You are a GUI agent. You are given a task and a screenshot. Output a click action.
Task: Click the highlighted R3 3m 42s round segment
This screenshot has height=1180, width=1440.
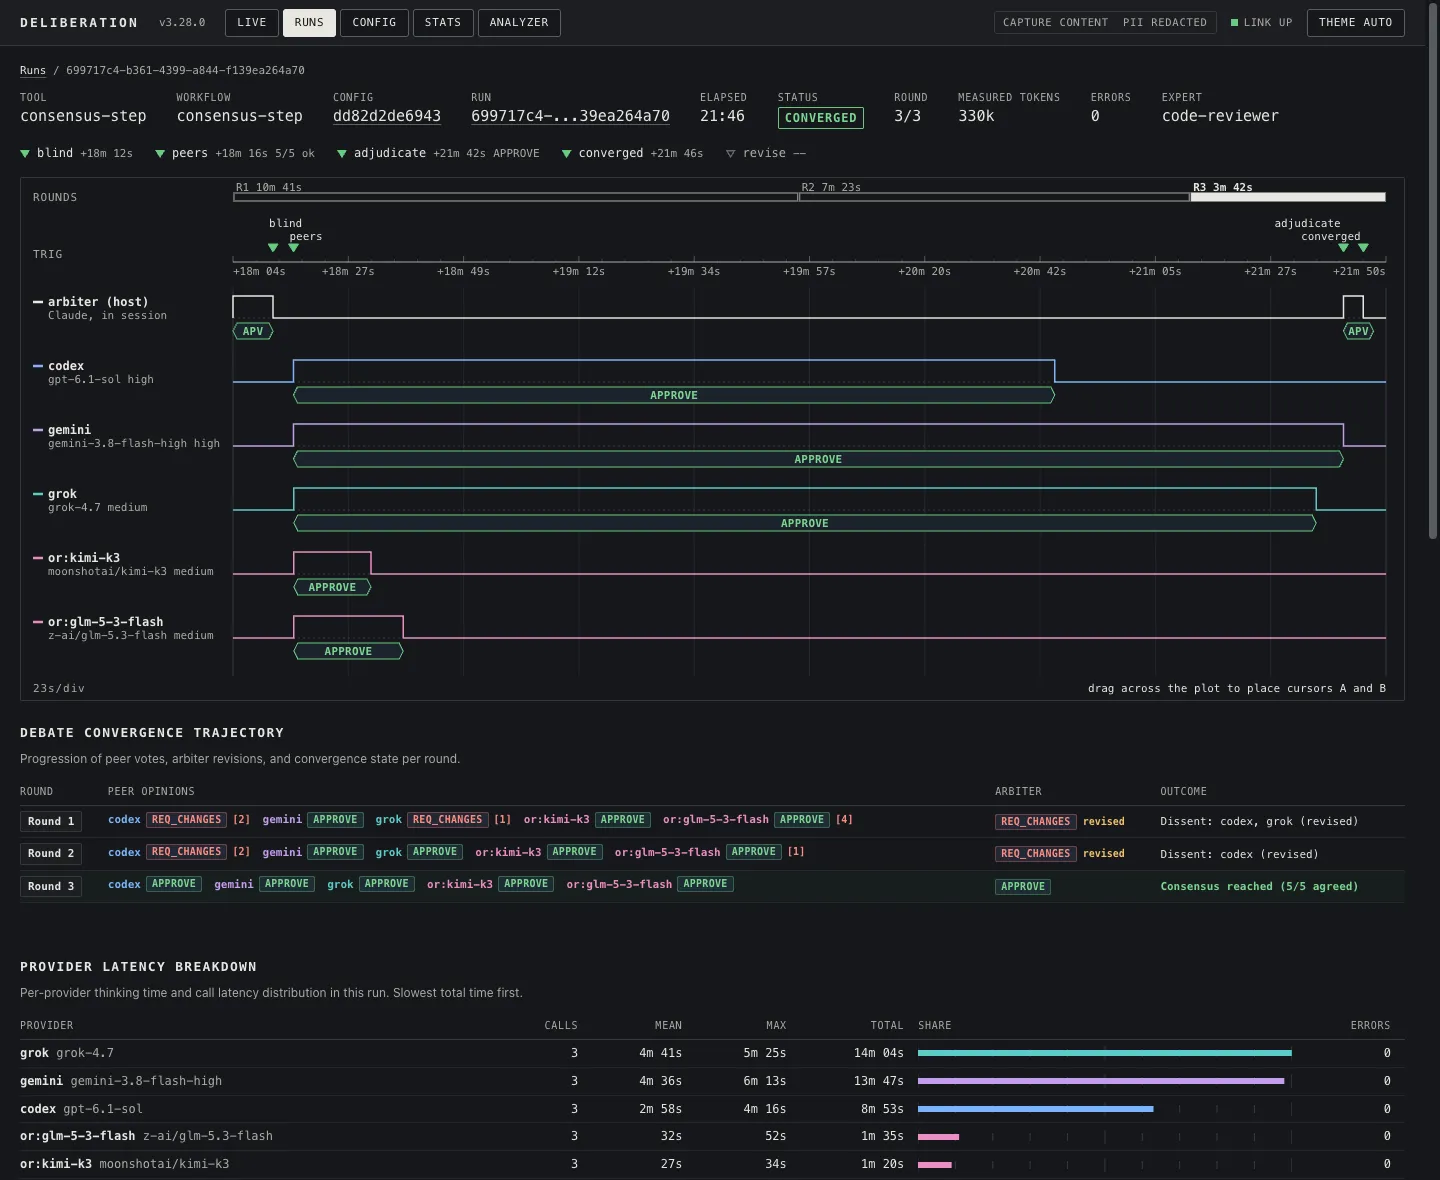pyautogui.click(x=1288, y=197)
